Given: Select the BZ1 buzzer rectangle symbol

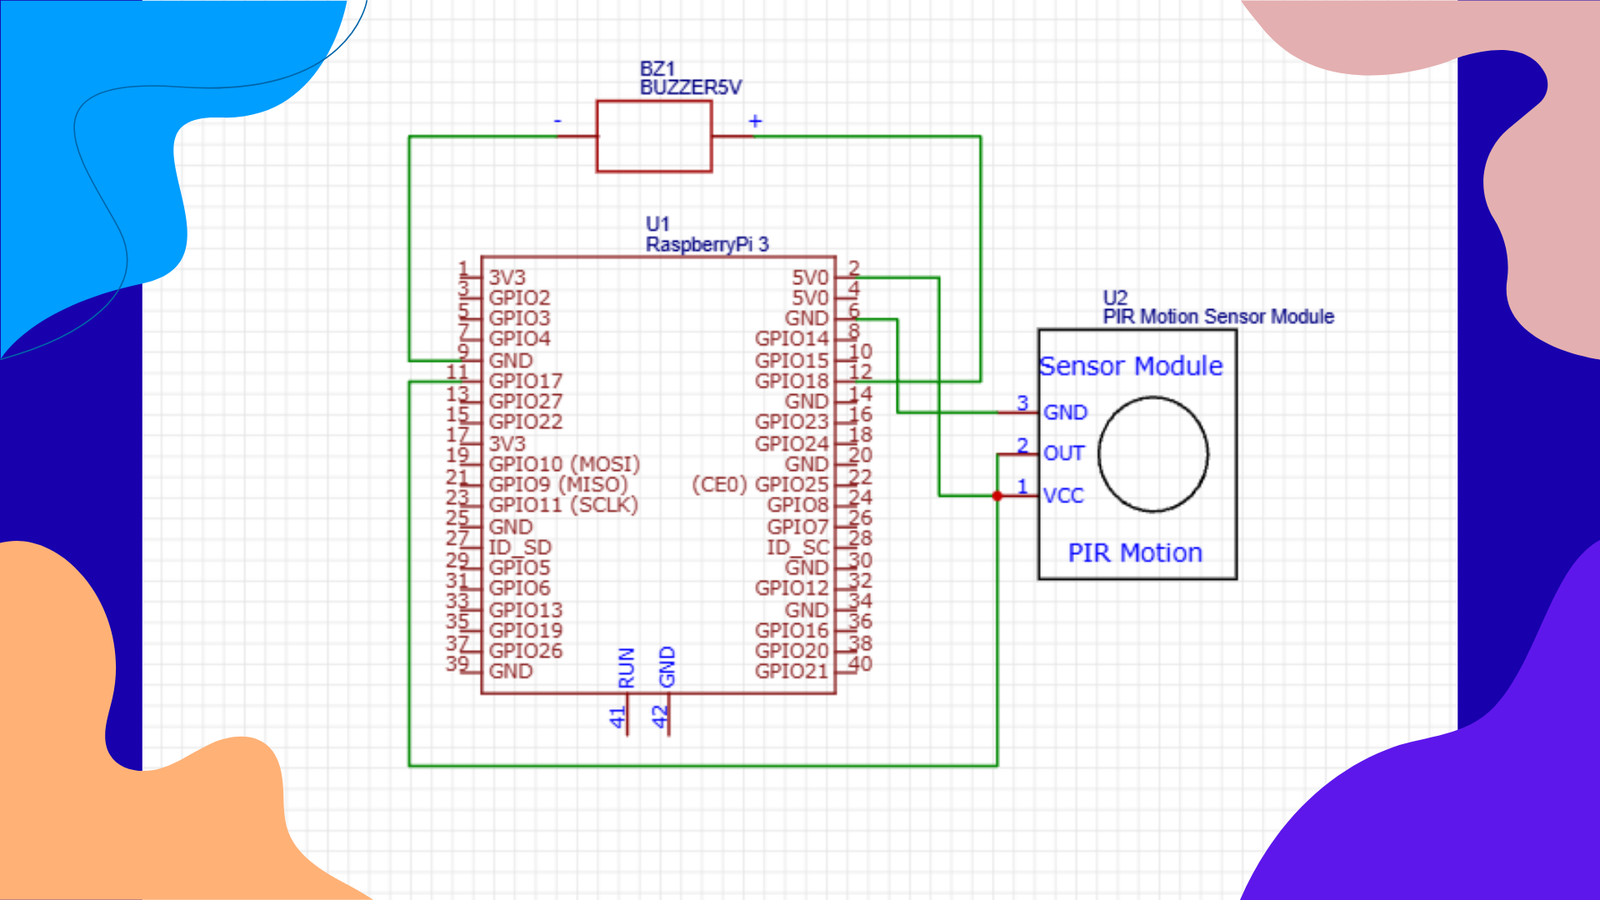Looking at the screenshot, I should 654,136.
